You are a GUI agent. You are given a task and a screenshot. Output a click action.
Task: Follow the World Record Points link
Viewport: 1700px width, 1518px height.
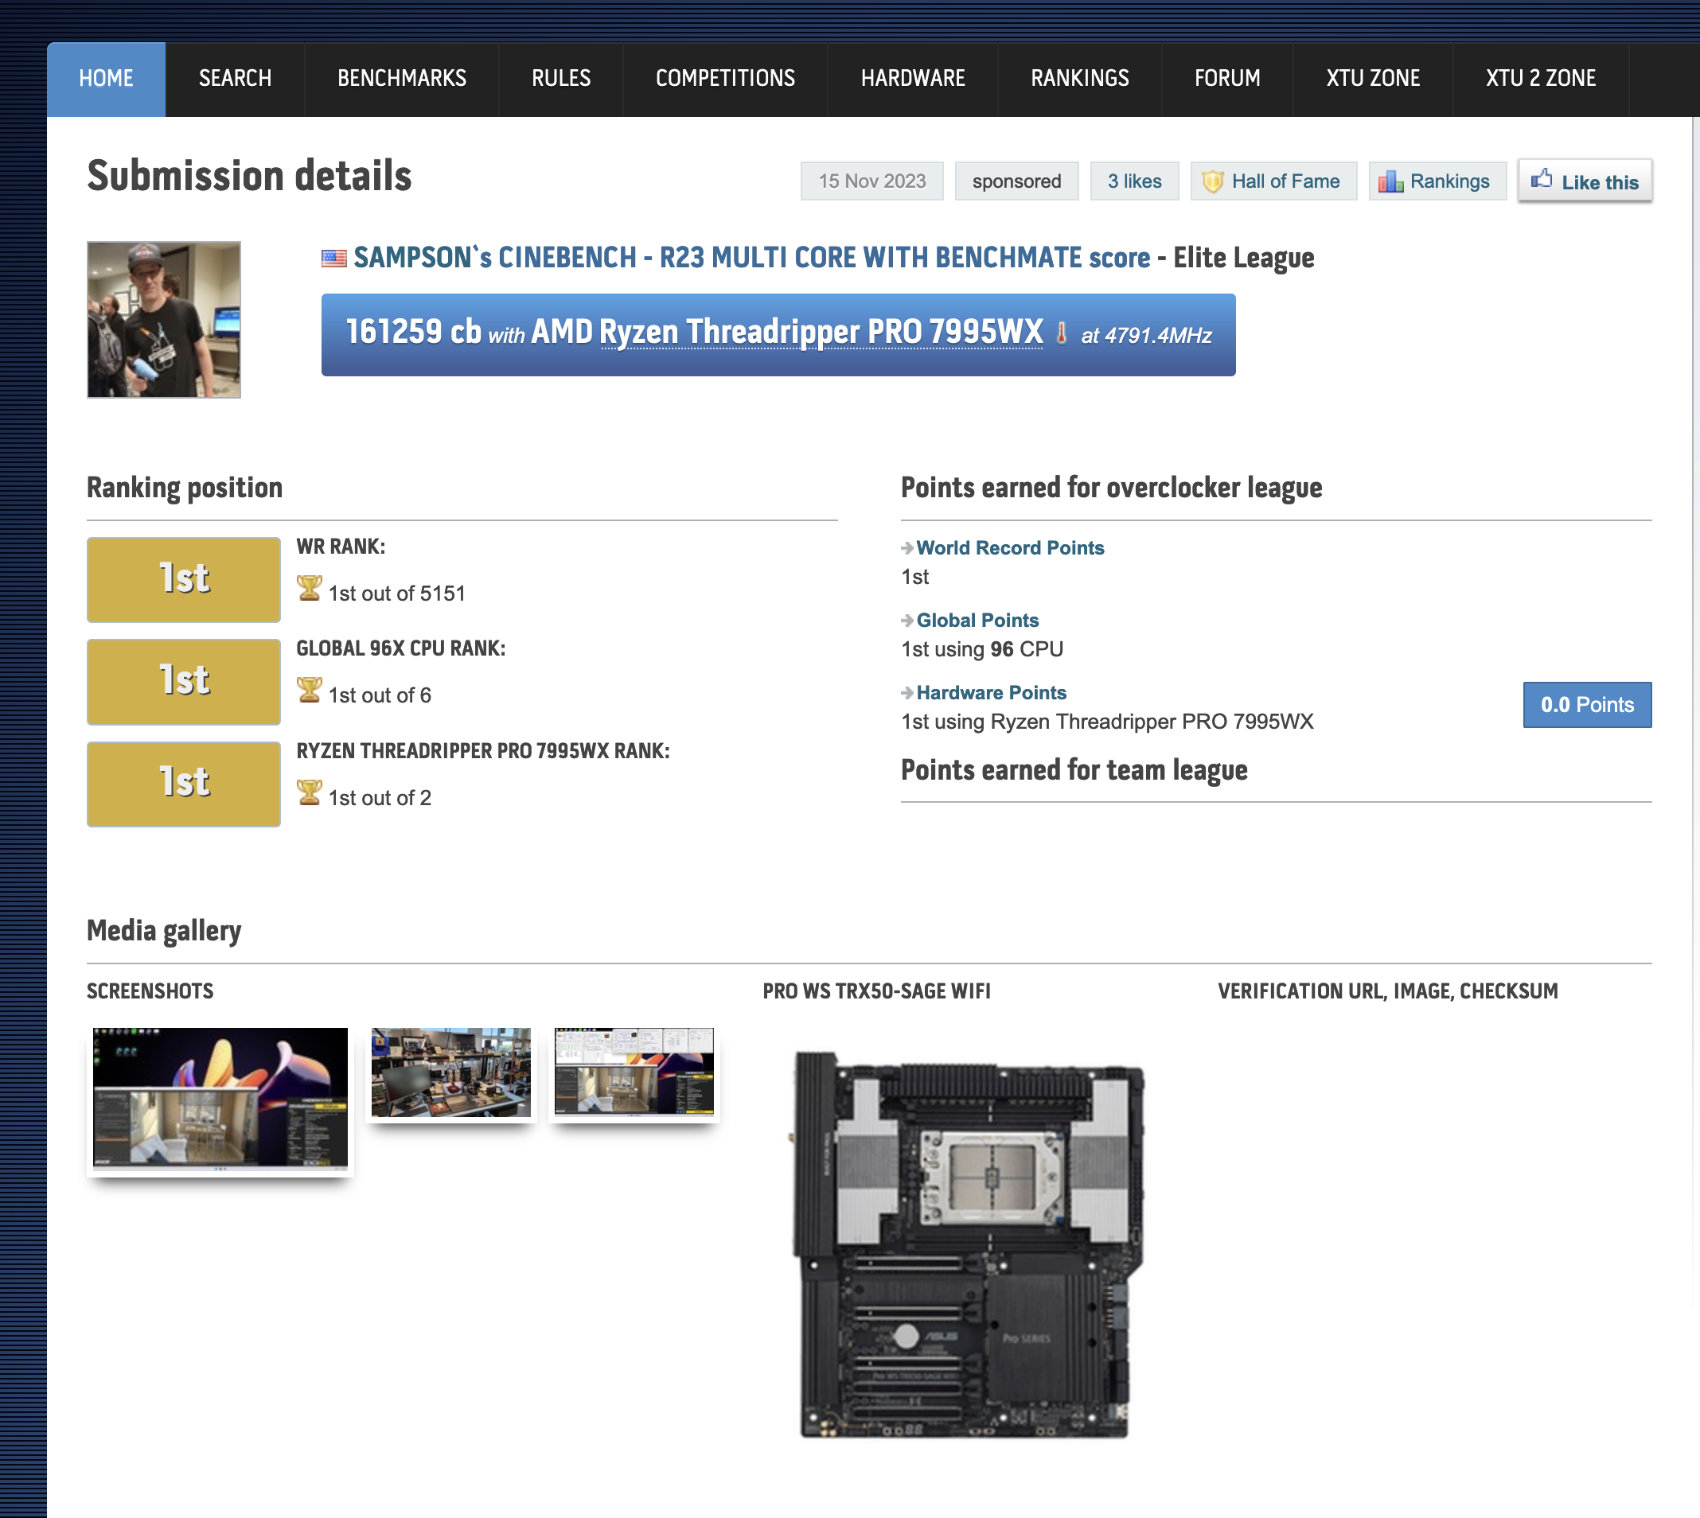[1010, 548]
